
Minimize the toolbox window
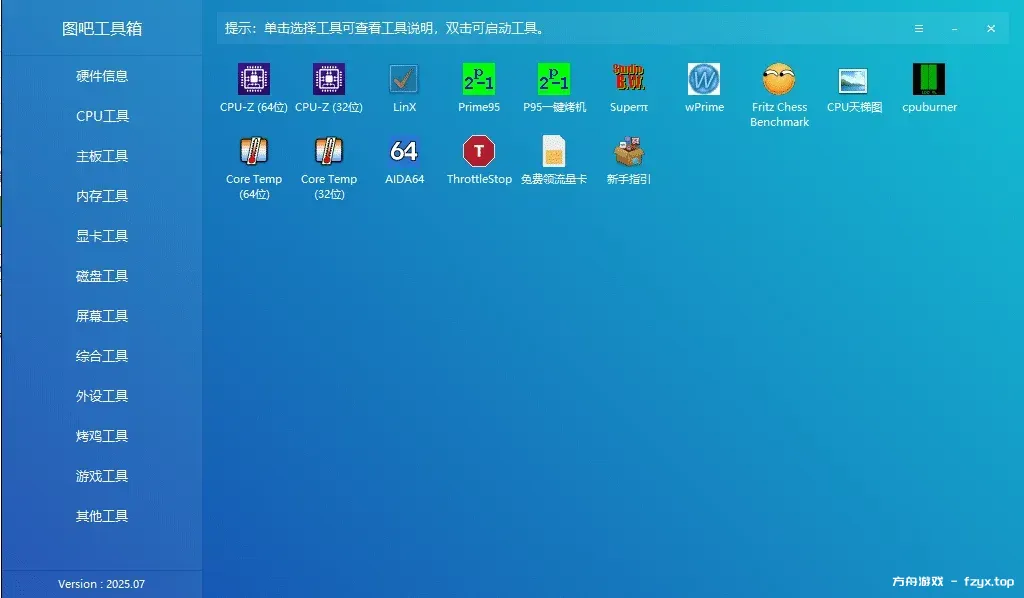tap(955, 29)
